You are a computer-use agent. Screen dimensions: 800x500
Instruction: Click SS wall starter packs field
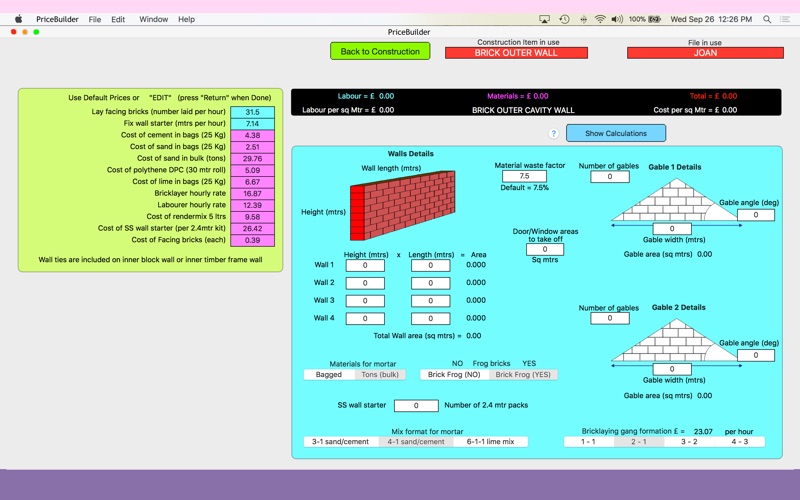[416, 406]
